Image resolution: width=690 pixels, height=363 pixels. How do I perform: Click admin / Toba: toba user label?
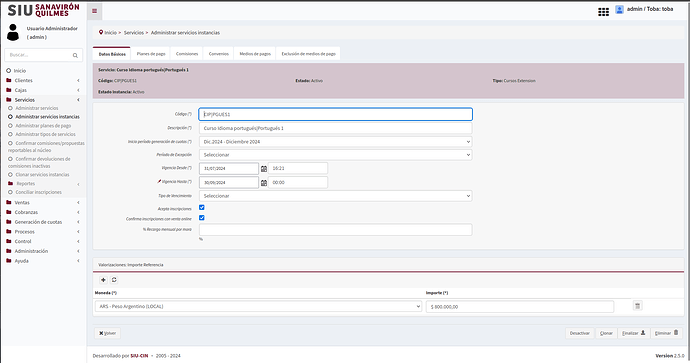(650, 9)
